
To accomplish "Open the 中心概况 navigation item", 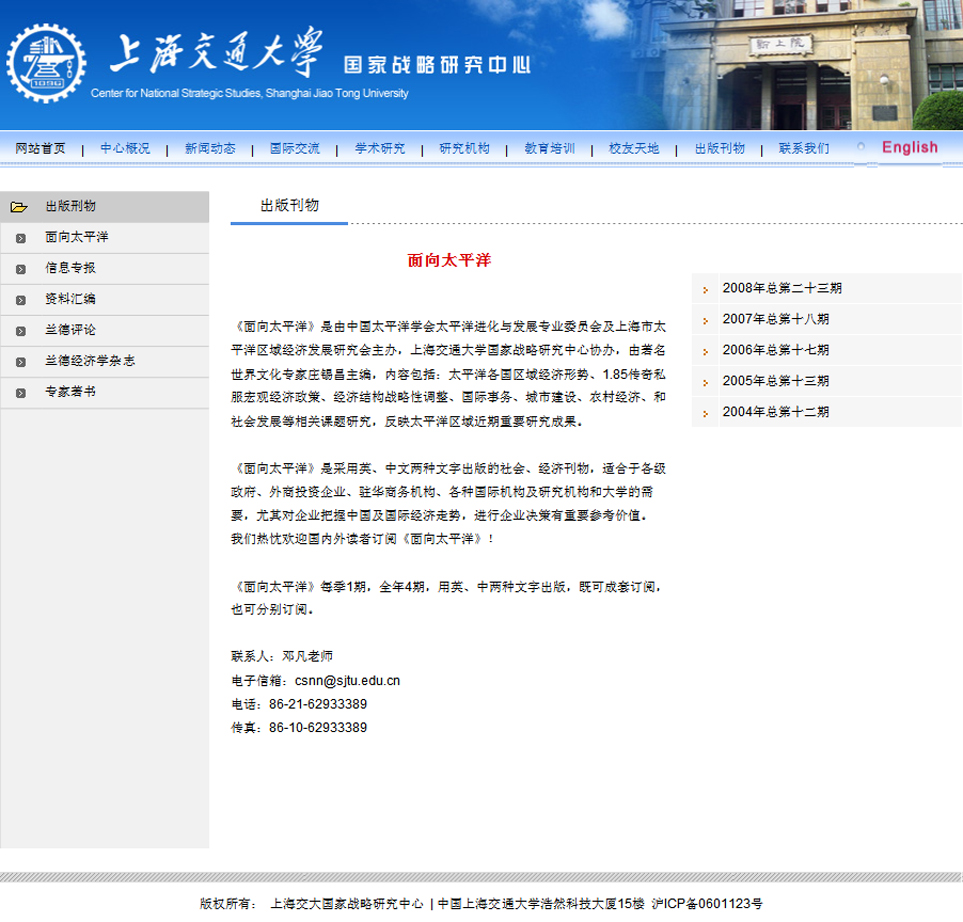I will (125, 149).
